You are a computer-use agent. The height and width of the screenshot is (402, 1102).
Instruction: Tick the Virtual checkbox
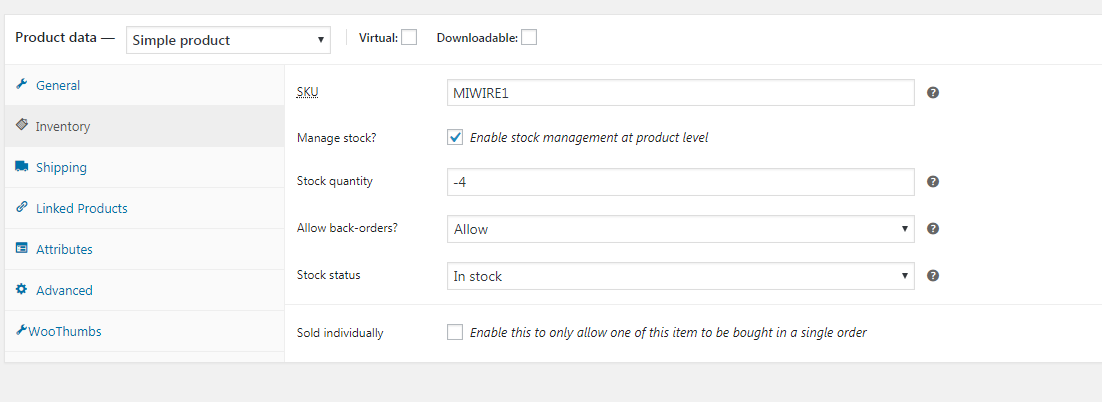coord(409,37)
